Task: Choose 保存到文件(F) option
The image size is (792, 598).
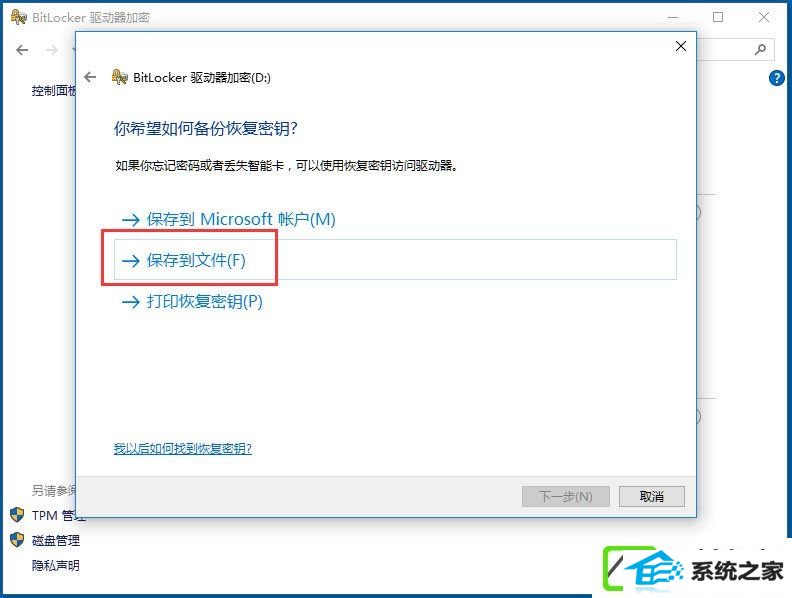Action: [x=395, y=260]
